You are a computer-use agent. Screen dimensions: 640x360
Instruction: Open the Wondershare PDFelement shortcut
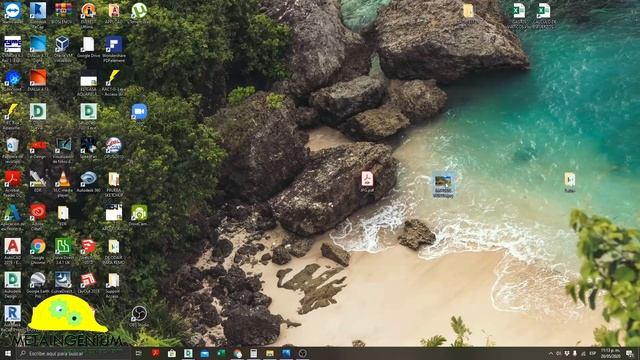[114, 44]
